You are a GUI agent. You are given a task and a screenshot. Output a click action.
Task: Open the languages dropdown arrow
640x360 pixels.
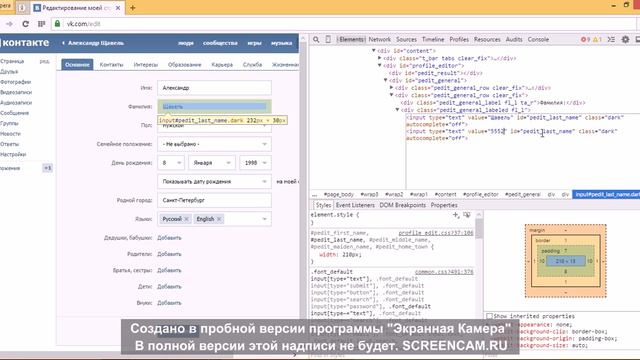[264, 219]
